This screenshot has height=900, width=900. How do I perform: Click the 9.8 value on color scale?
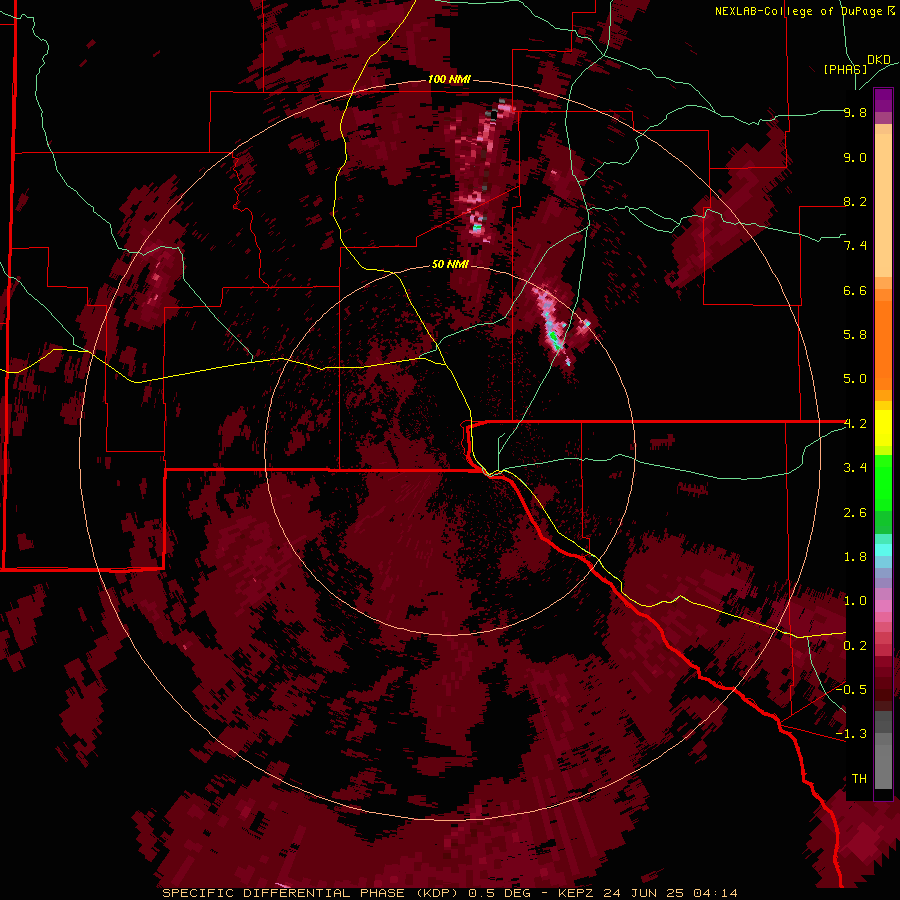pos(855,113)
